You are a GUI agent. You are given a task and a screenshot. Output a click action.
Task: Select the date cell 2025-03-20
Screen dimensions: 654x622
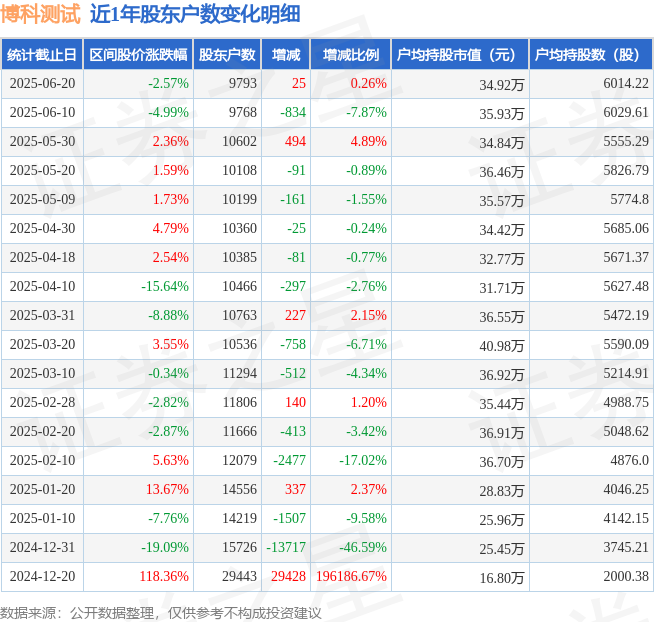[x=43, y=344]
